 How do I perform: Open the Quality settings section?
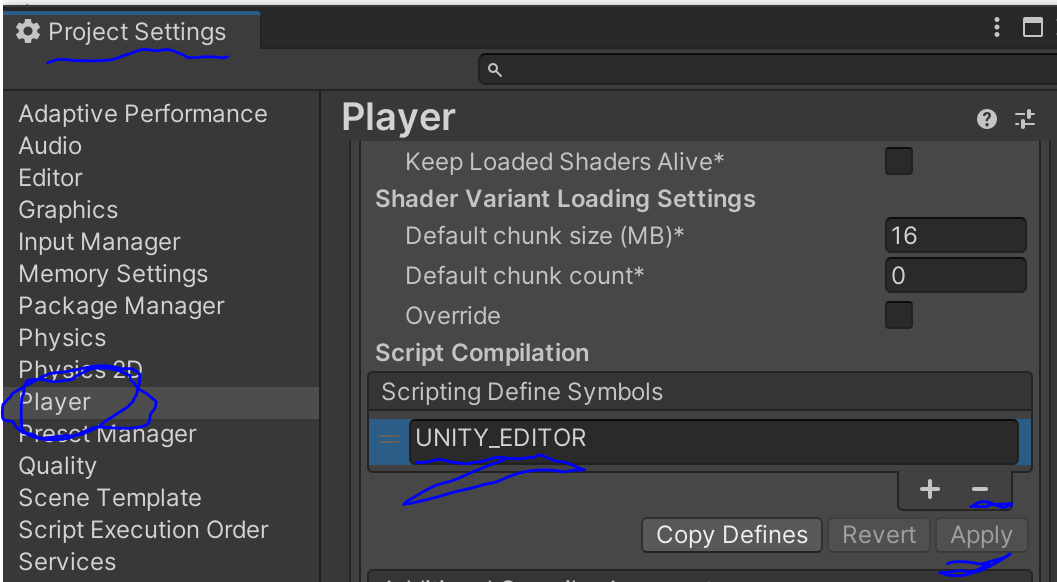click(x=57, y=465)
